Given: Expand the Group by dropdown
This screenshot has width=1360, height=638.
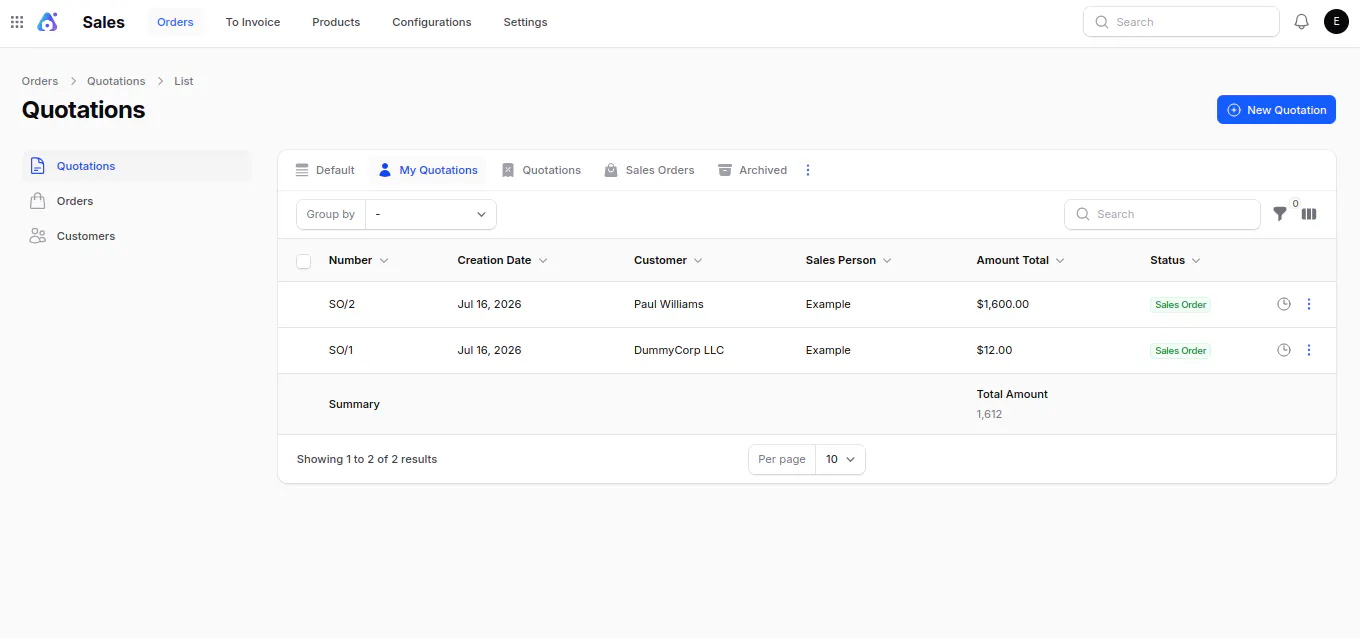Looking at the screenshot, I should pyautogui.click(x=431, y=214).
